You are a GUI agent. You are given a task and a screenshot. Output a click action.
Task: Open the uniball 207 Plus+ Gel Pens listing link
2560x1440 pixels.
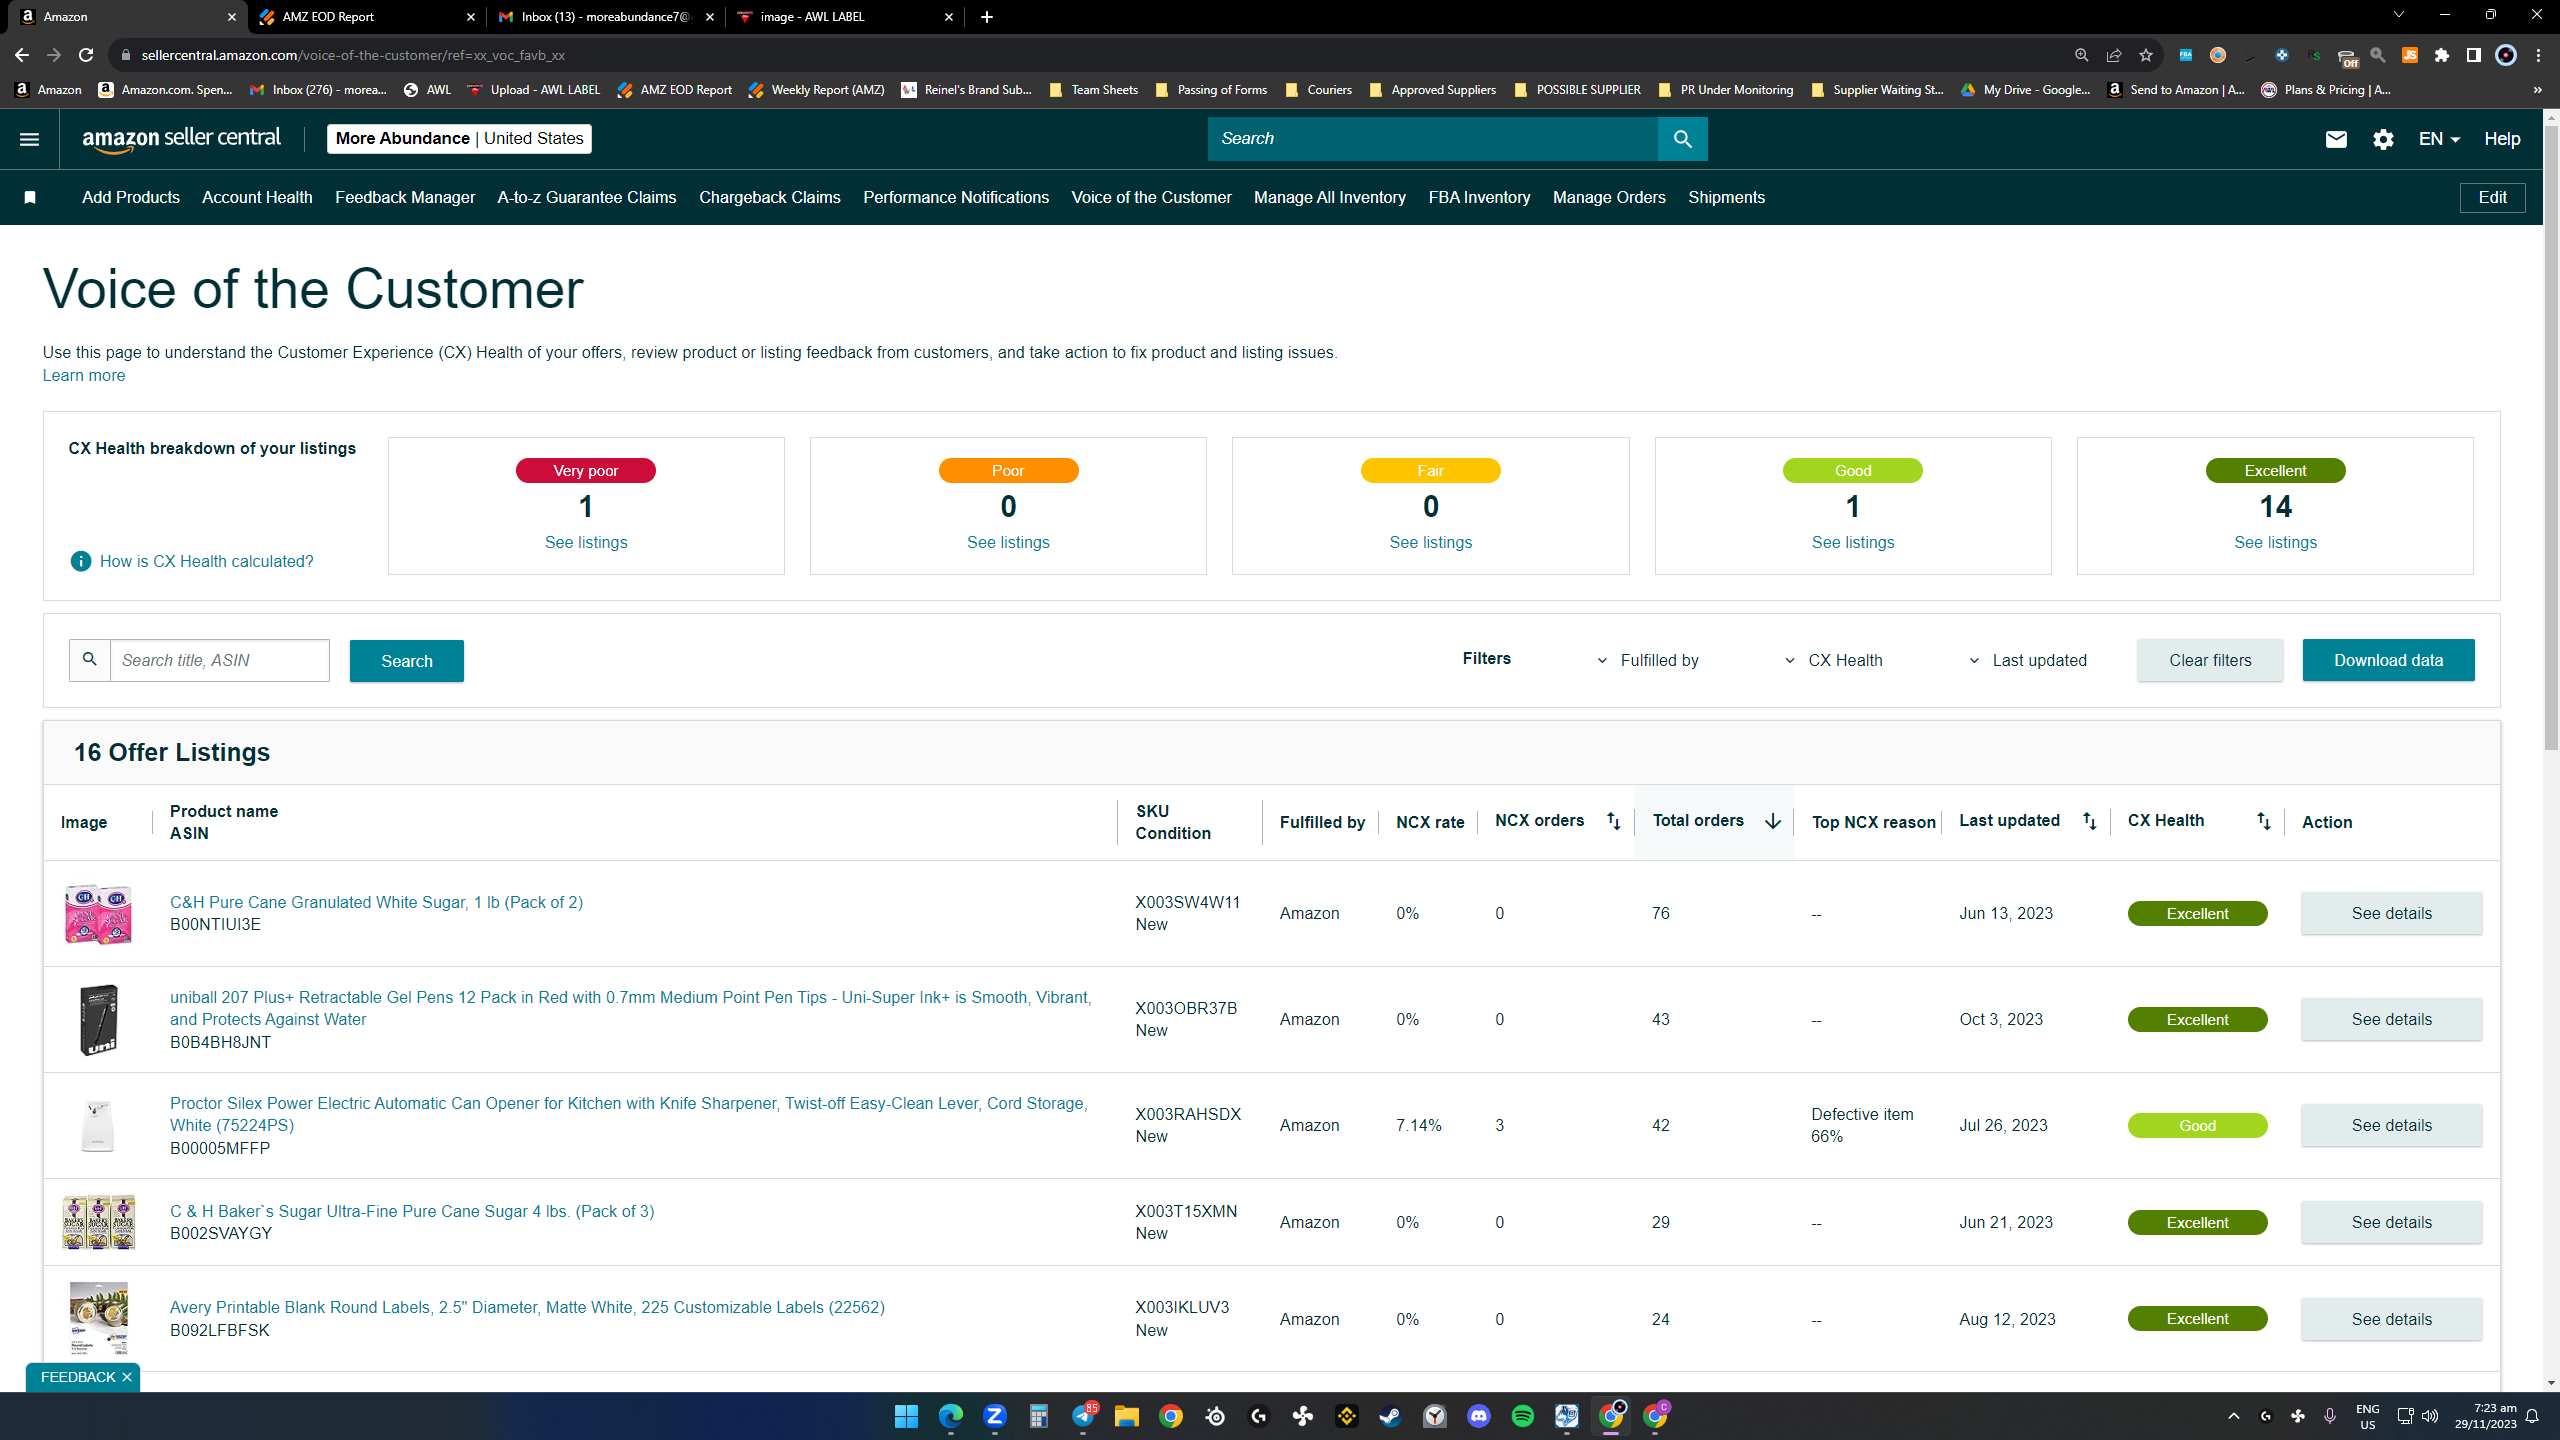[630, 1008]
